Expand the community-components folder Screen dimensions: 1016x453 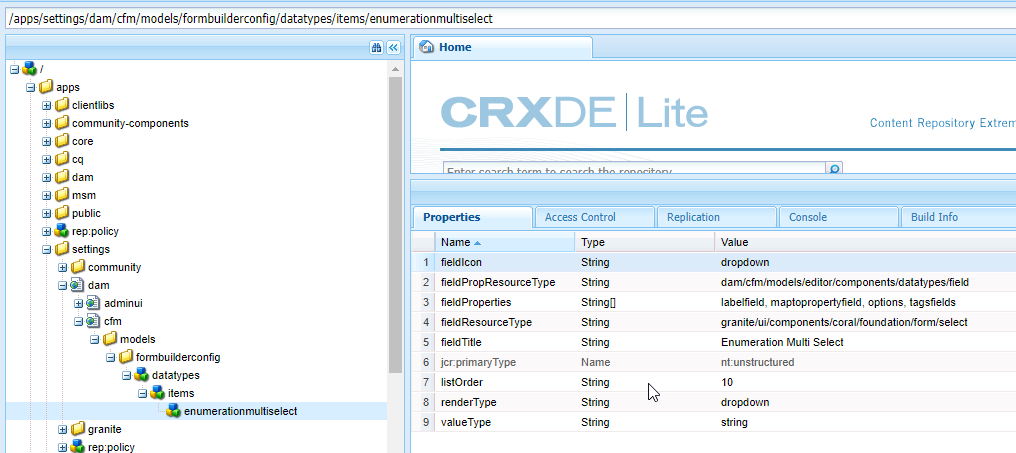pyautogui.click(x=46, y=123)
